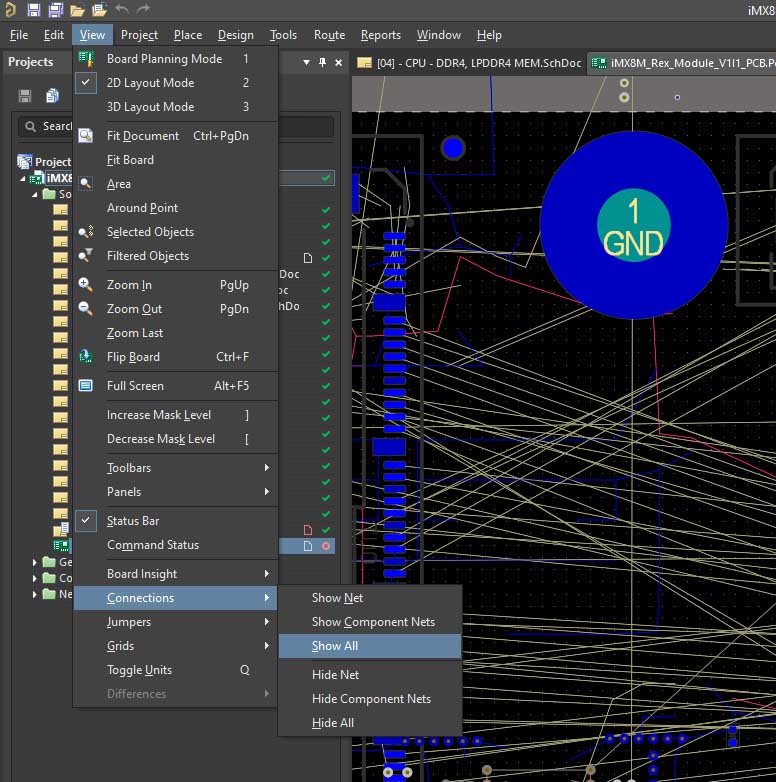Switch to the CPU DDR4 LPDDR4 MEM.SchDoc tab
Image resolution: width=776 pixels, height=782 pixels.
468,62
